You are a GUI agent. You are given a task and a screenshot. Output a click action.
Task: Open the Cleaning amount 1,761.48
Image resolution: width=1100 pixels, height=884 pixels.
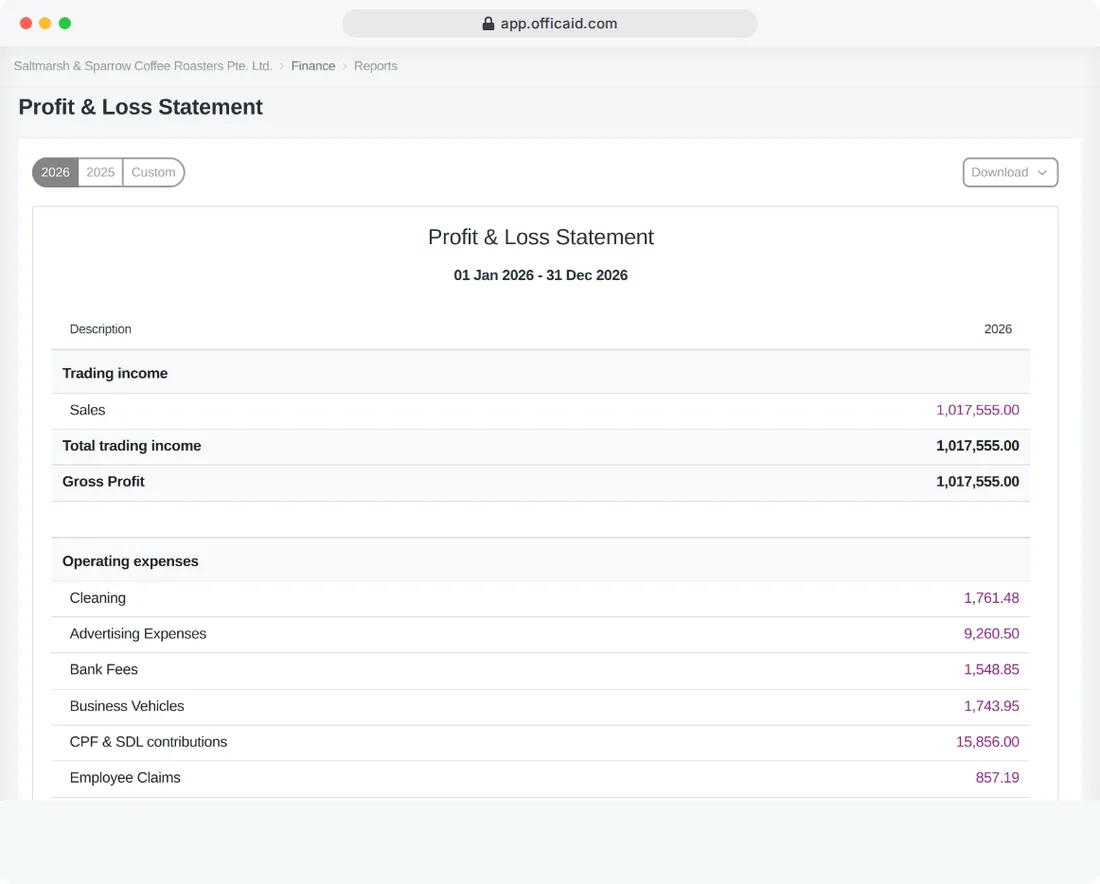coord(991,598)
